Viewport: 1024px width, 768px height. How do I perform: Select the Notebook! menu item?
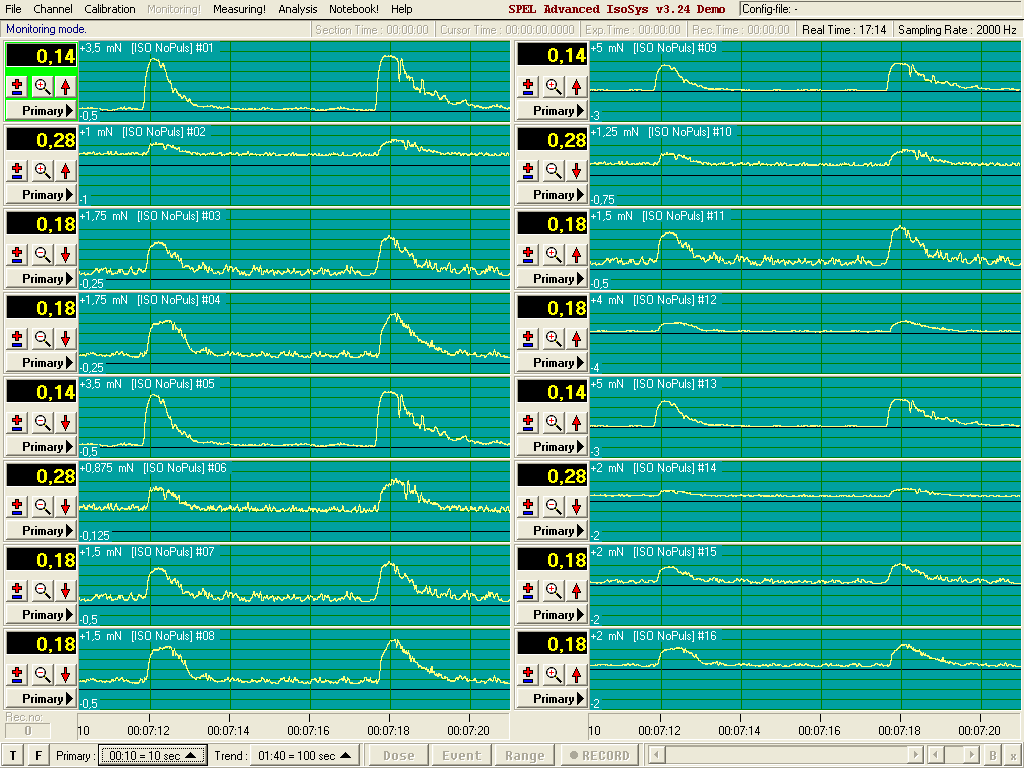(x=353, y=9)
